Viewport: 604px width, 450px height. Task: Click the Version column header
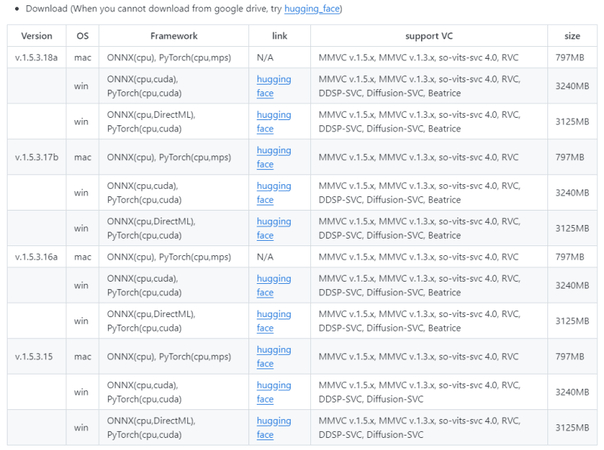coord(37,36)
